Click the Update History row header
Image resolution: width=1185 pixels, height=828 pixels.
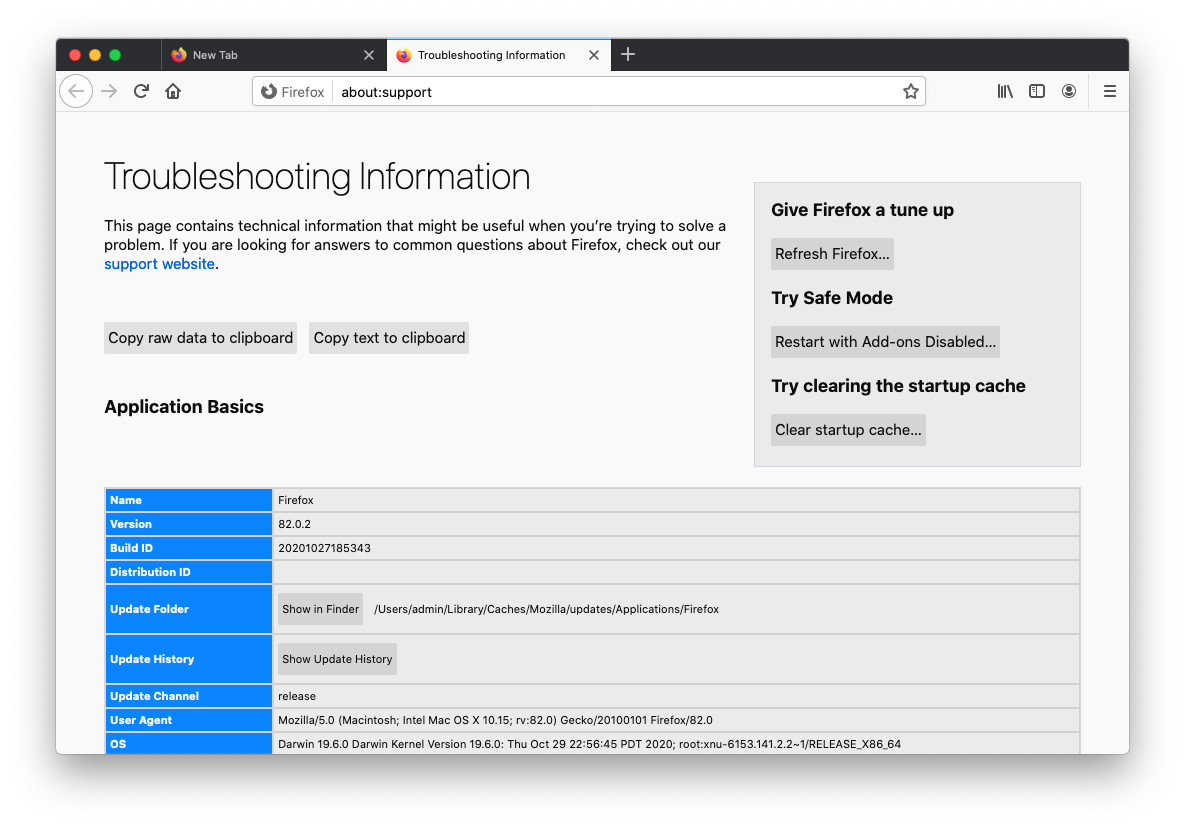pyautogui.click(x=188, y=659)
